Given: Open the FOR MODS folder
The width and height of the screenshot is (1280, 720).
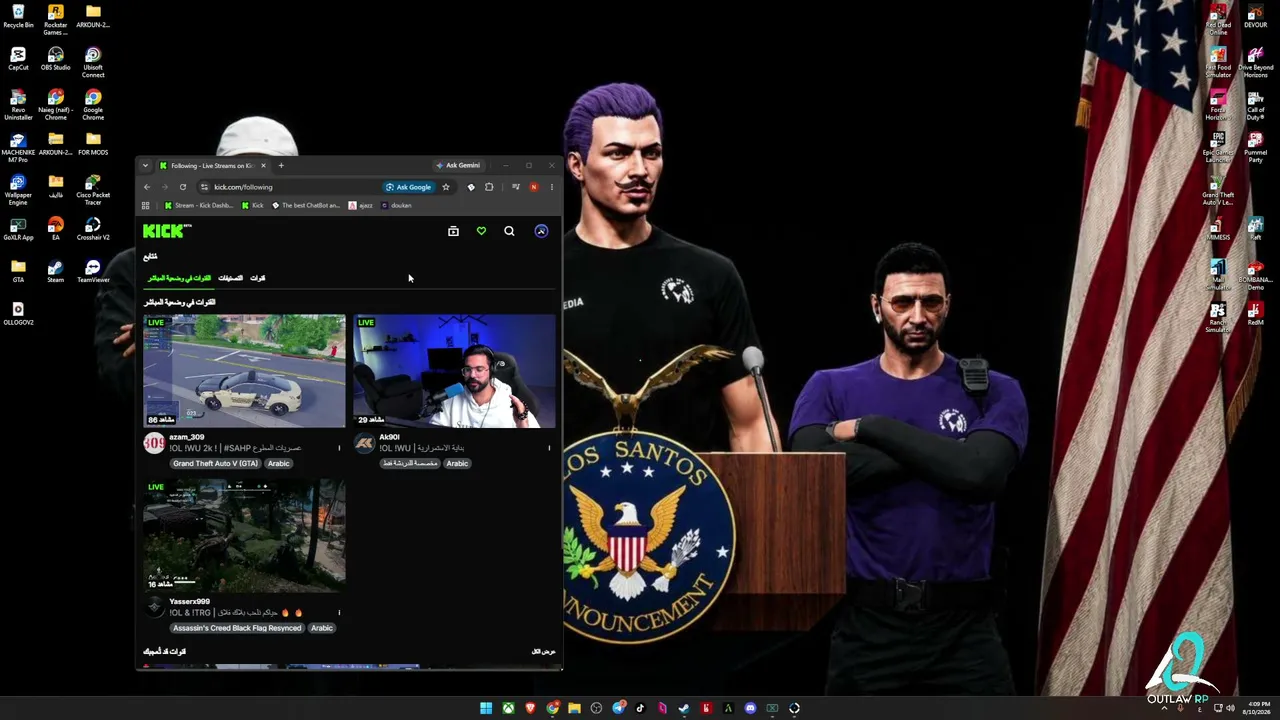Looking at the screenshot, I should tap(93, 144).
